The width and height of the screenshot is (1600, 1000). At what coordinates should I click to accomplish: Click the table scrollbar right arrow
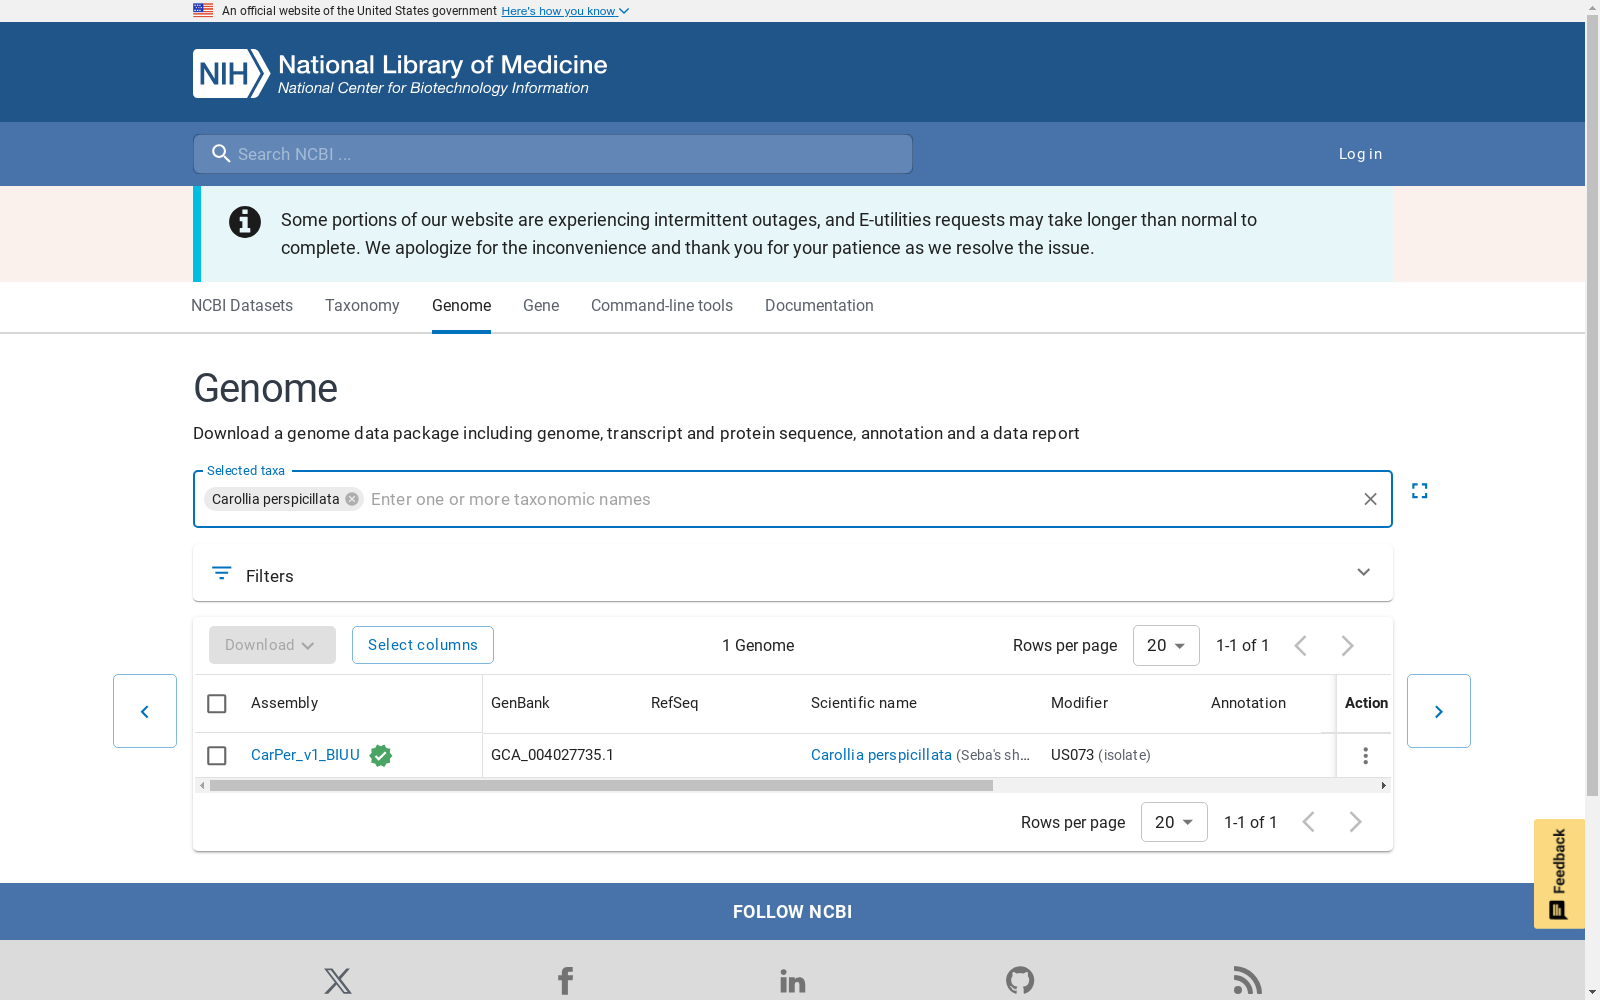pyautogui.click(x=1384, y=786)
